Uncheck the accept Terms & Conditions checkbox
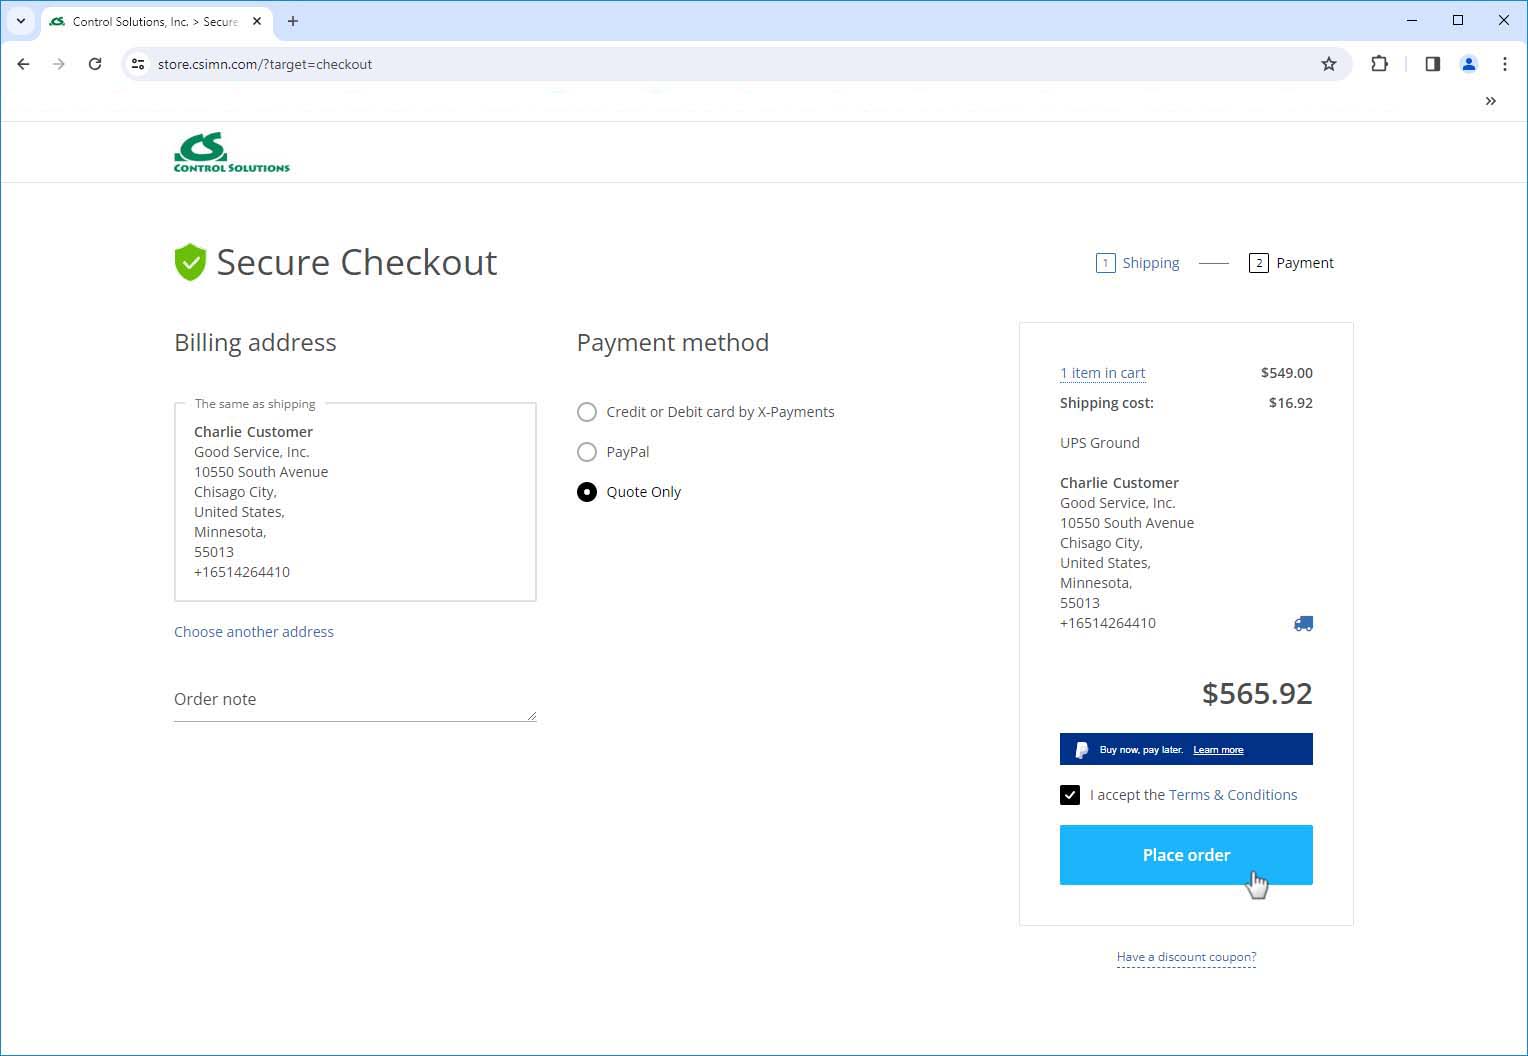1528x1056 pixels. point(1070,795)
